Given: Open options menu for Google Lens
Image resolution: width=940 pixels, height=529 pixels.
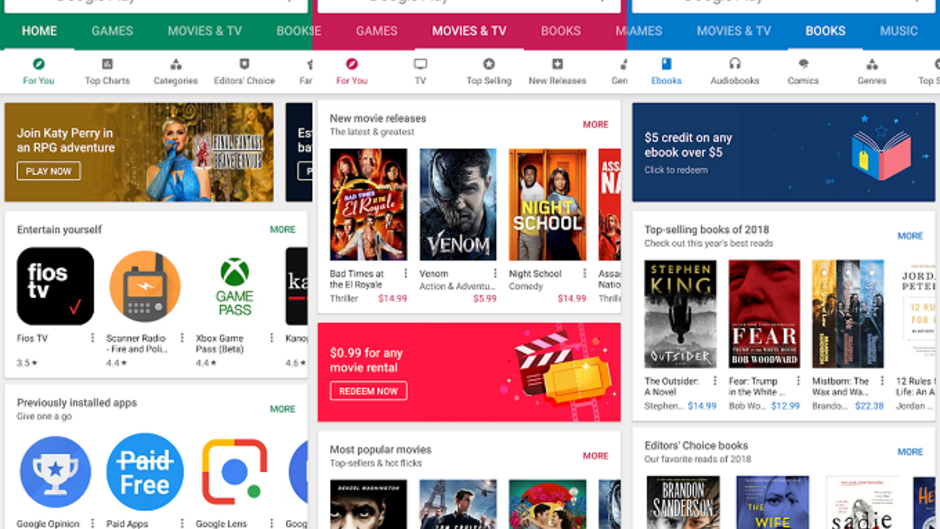Looking at the screenshot, I should [272, 524].
